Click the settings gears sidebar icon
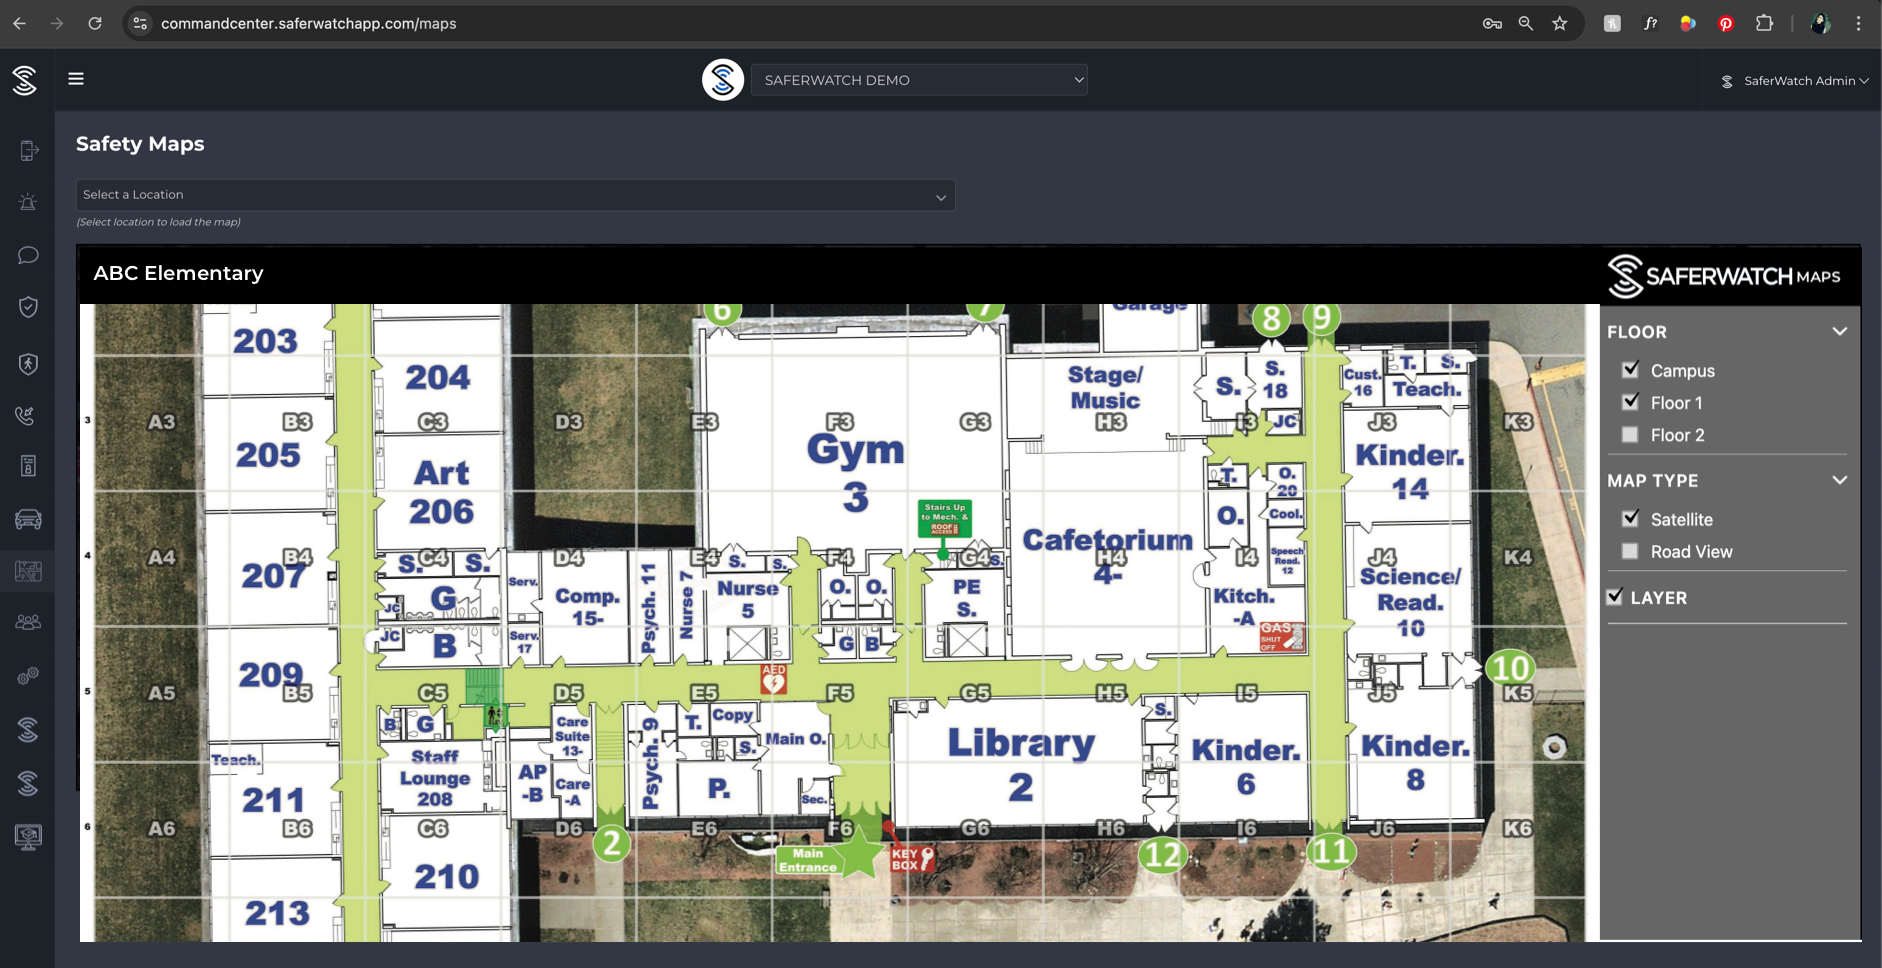The width and height of the screenshot is (1882, 968). click(x=28, y=676)
